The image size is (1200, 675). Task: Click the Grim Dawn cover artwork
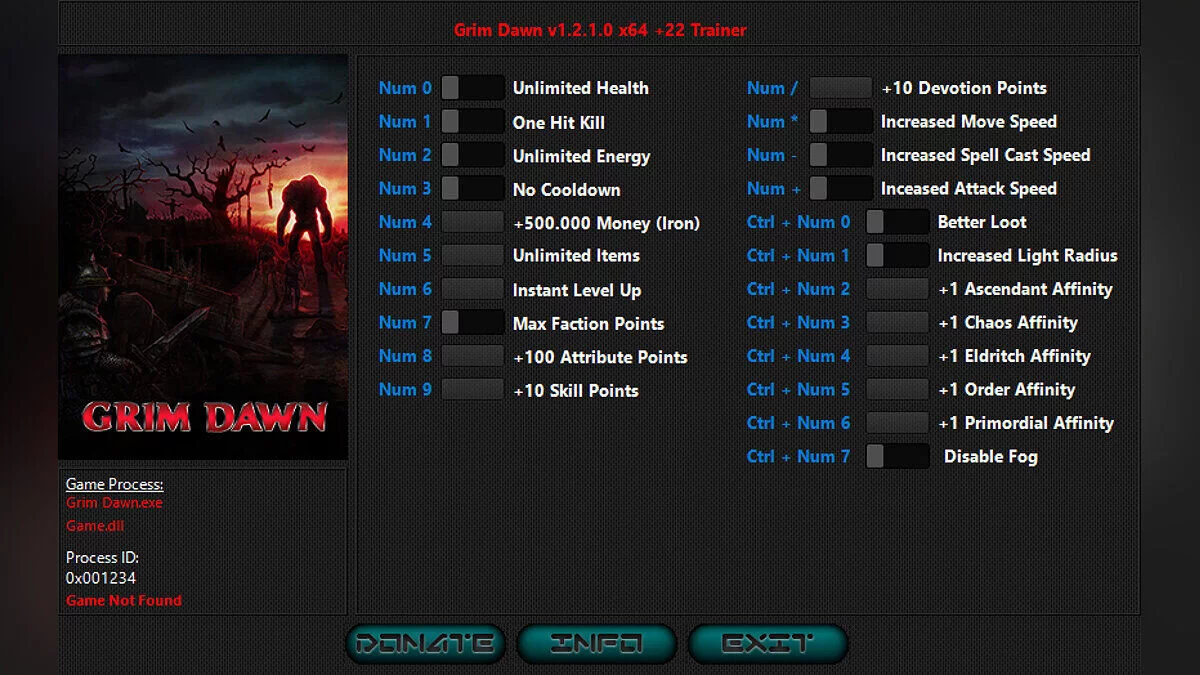(x=203, y=255)
